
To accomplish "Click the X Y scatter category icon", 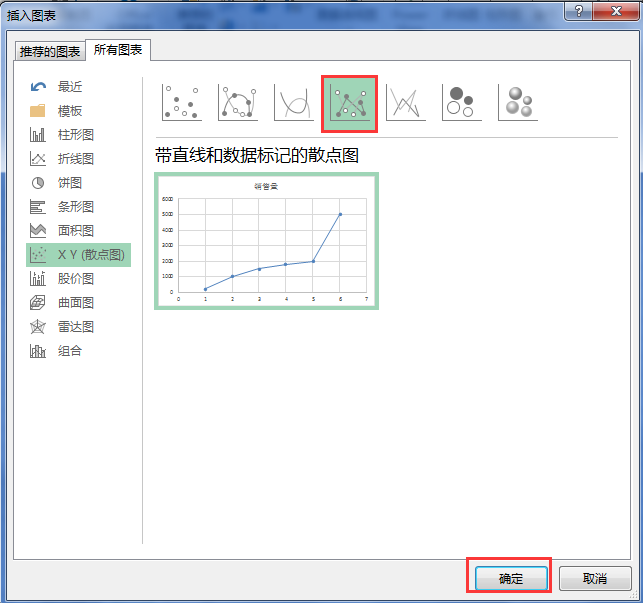I will coord(38,255).
